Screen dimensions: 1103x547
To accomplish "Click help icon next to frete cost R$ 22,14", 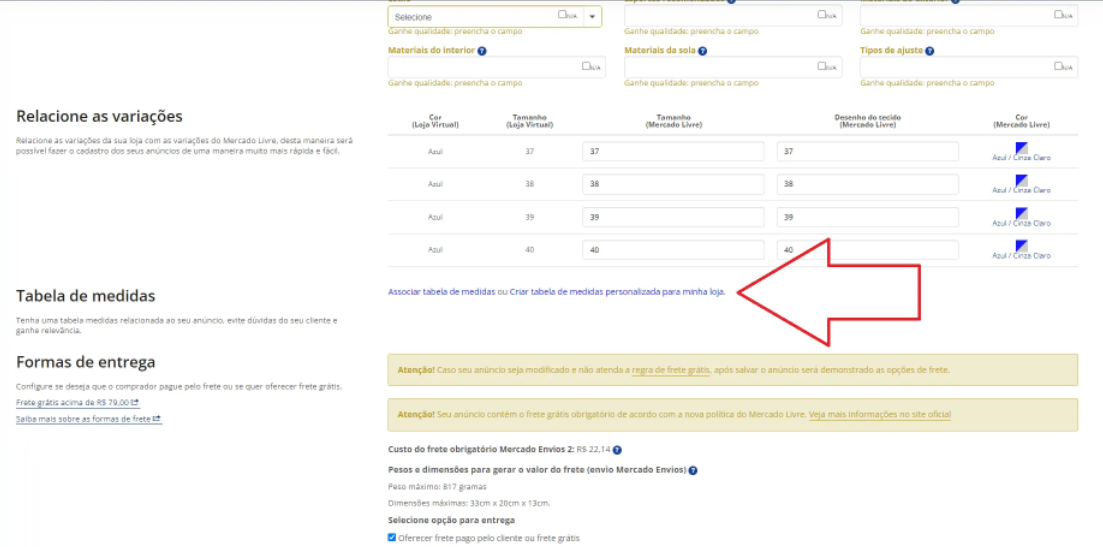I will [617, 450].
